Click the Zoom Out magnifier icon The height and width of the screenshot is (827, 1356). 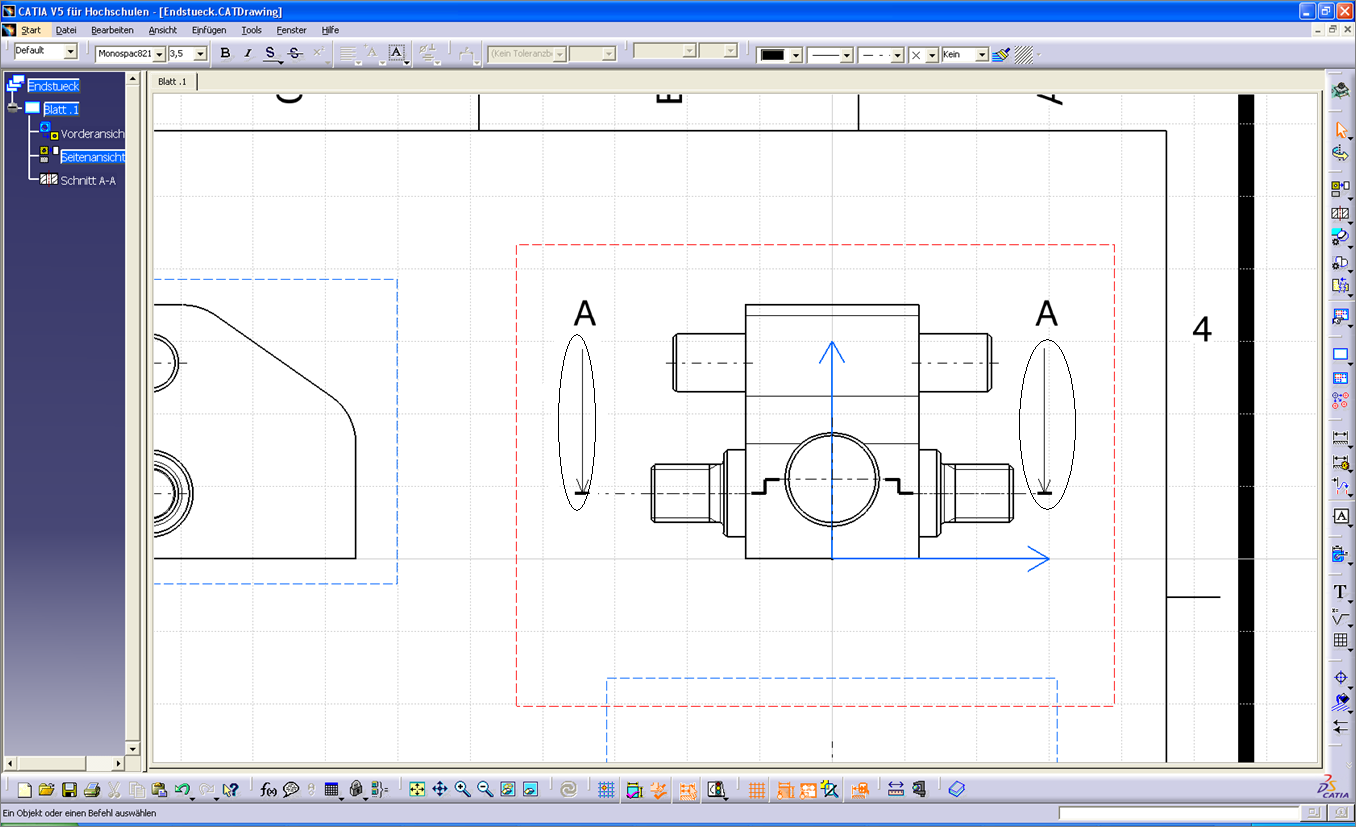[485, 790]
